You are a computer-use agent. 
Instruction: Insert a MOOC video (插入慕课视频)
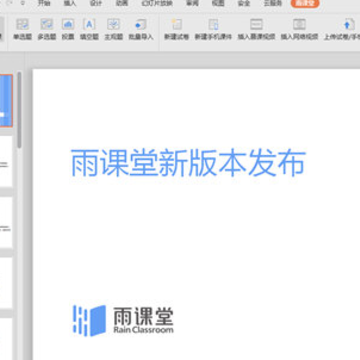click(x=256, y=29)
